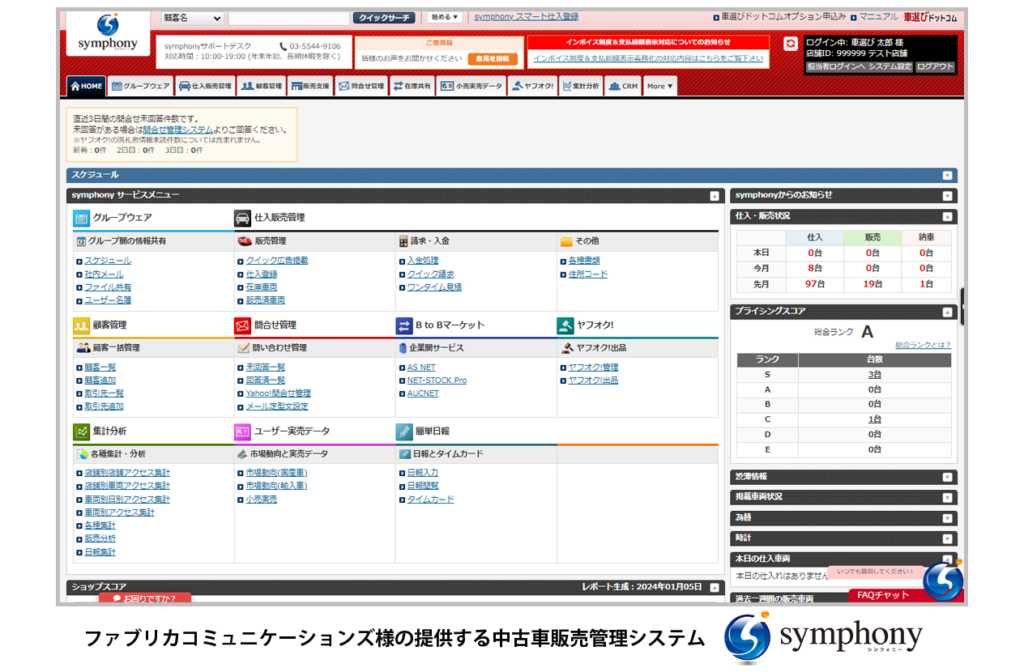Open システム設定 from the login box
Image resolution: width=1024 pixels, height=672 pixels.
tap(889, 67)
